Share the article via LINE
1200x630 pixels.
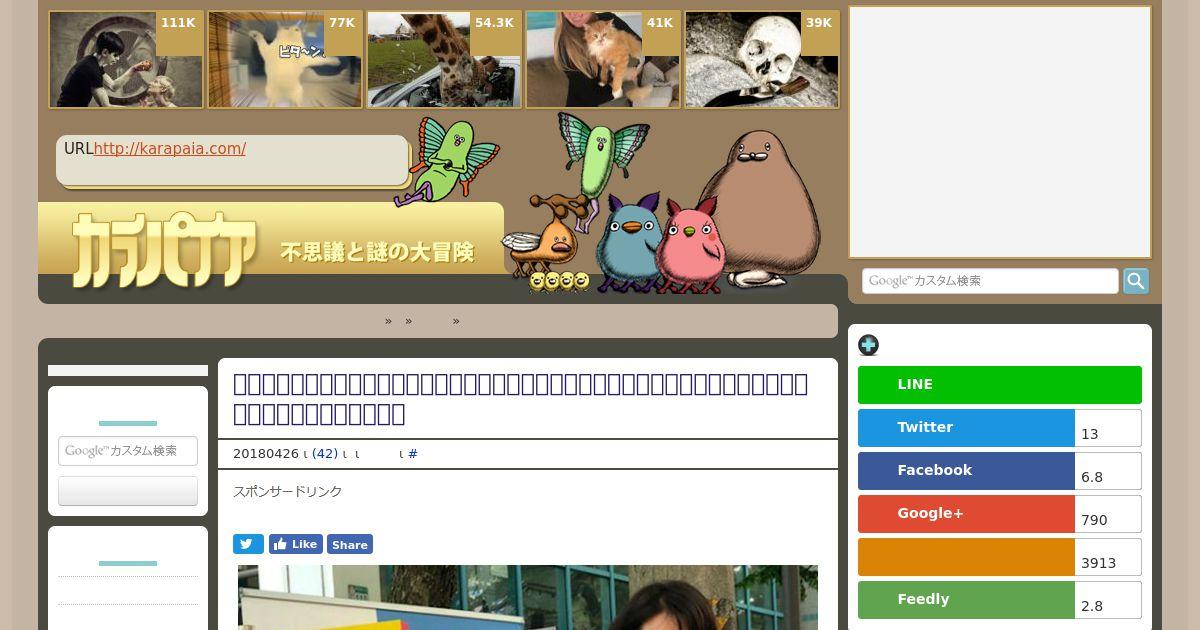pyautogui.click(x=1000, y=385)
